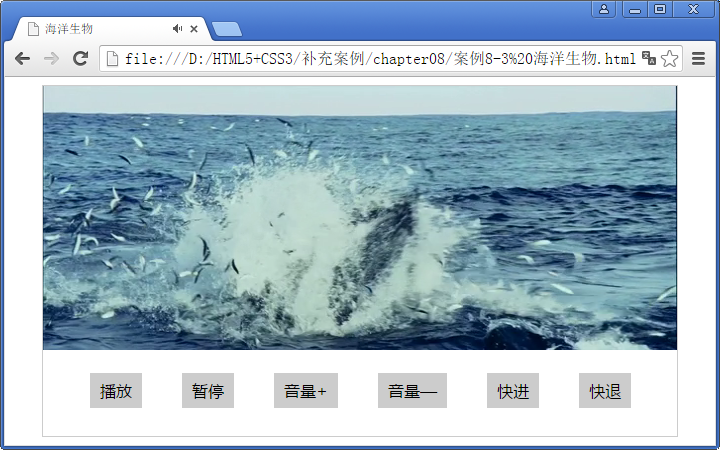Lower volume with 音量— button
Viewport: 720px width, 450px height.
point(412,391)
